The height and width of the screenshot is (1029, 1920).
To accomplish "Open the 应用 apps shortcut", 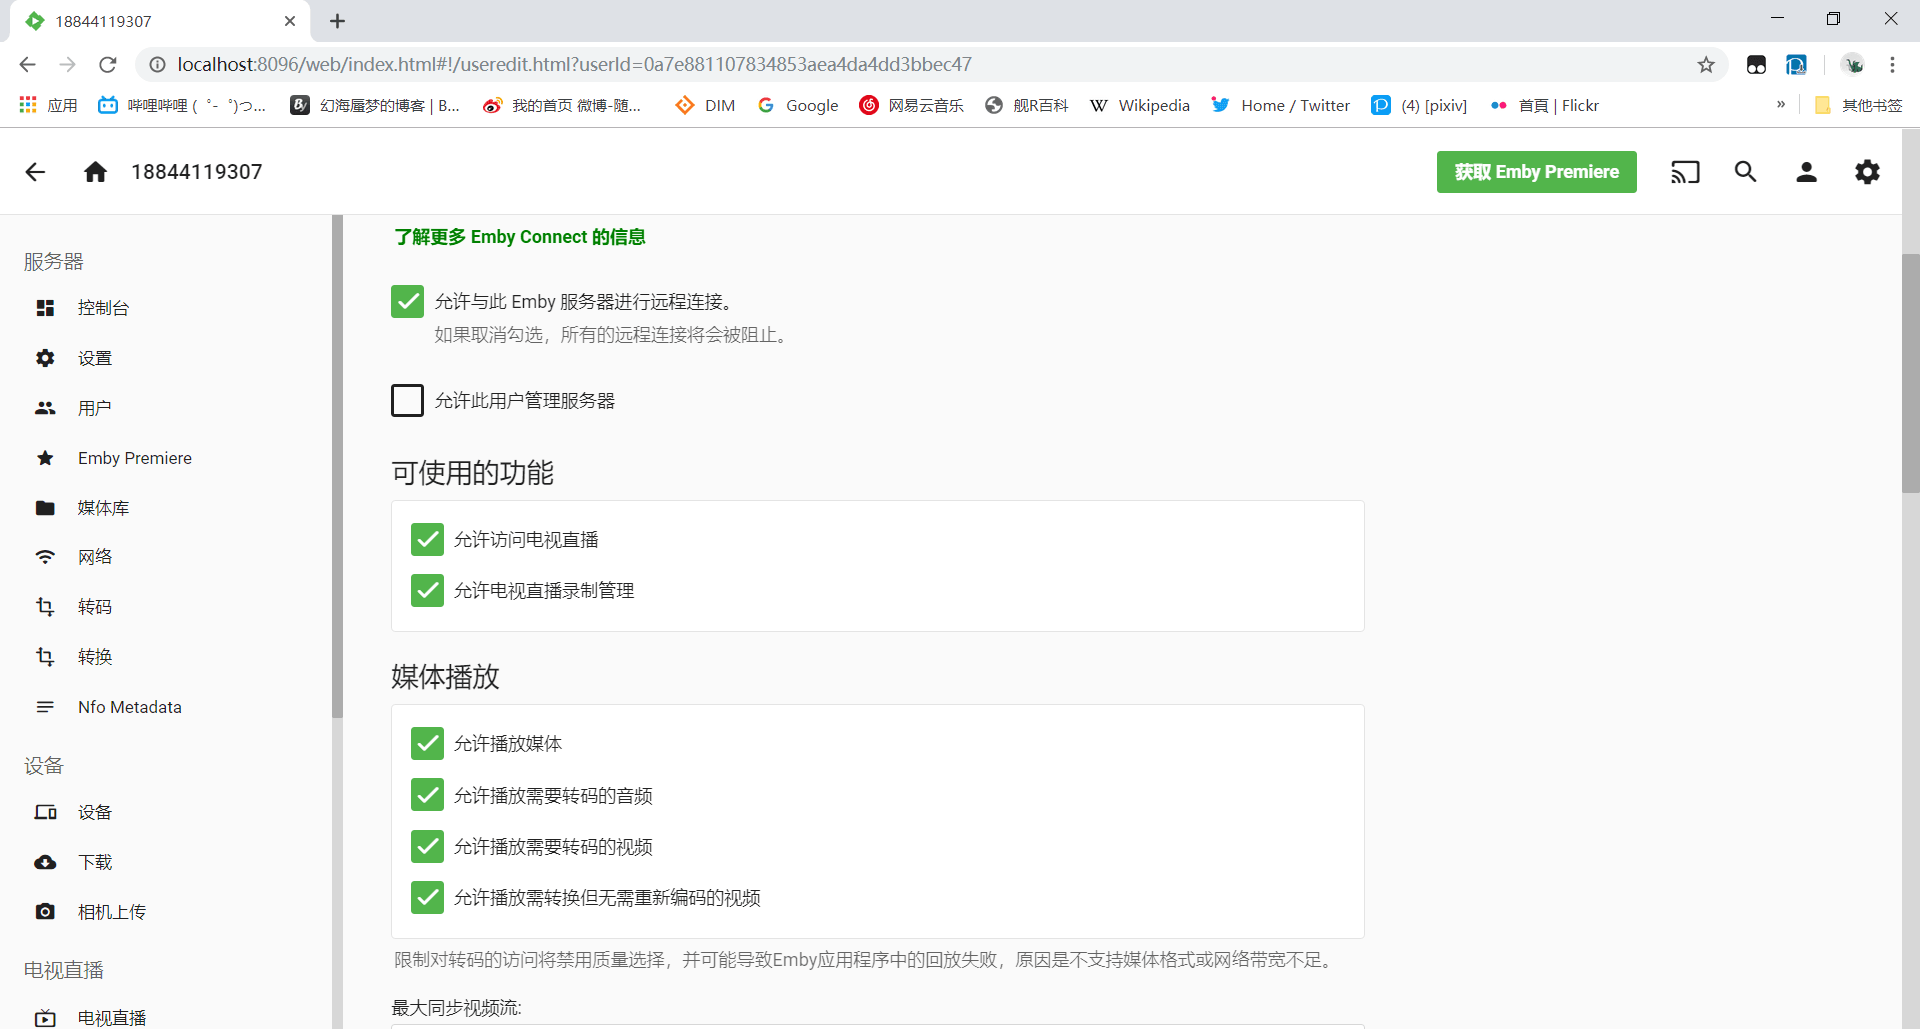I will tap(48, 105).
